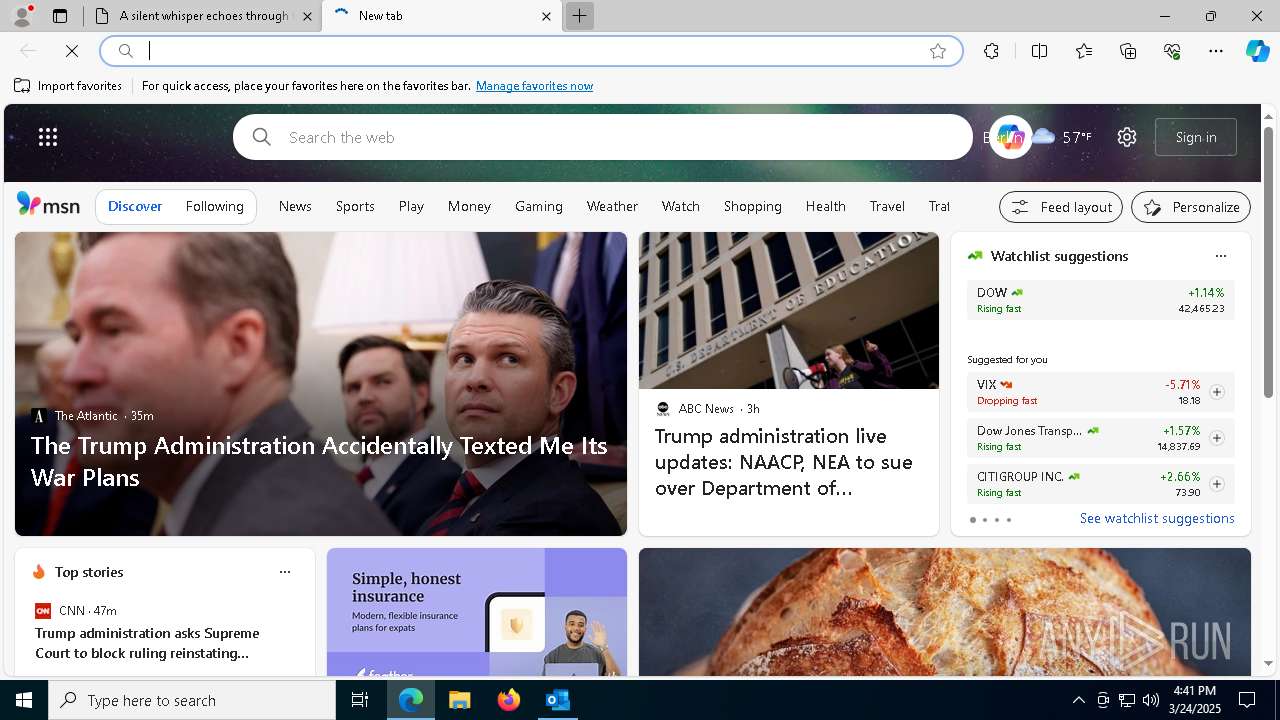
Task: Go to the msn home logo
Action: point(48,205)
